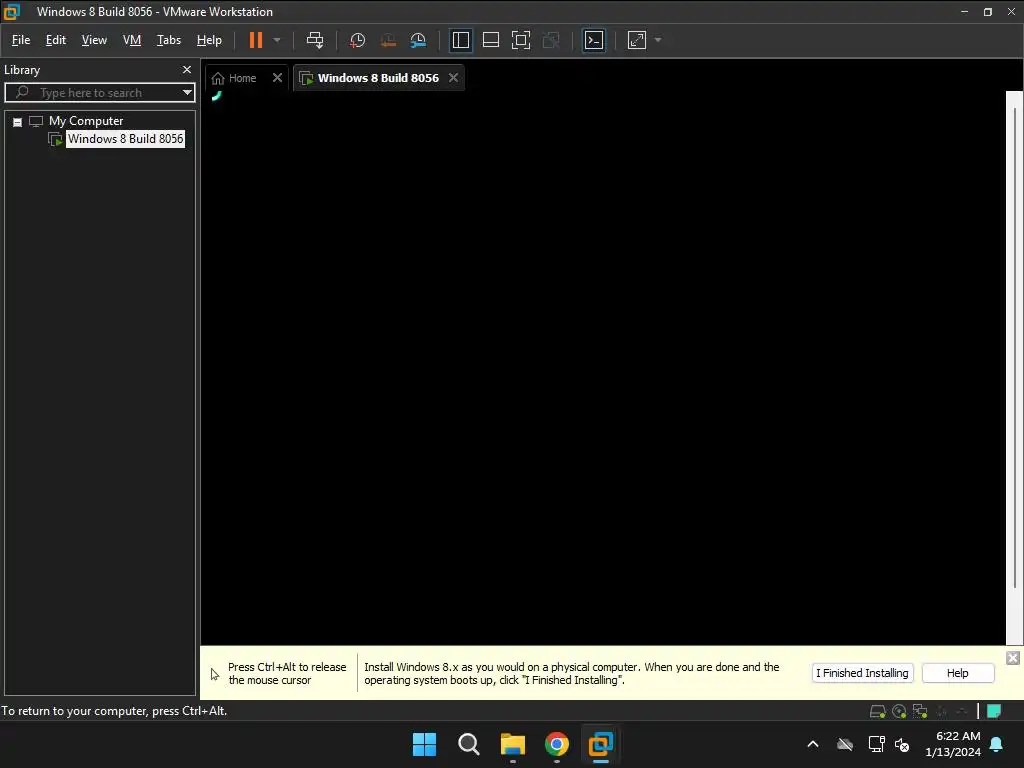The width and height of the screenshot is (1024, 768).
Task: Click the hard disk status icon
Action: coord(878,711)
